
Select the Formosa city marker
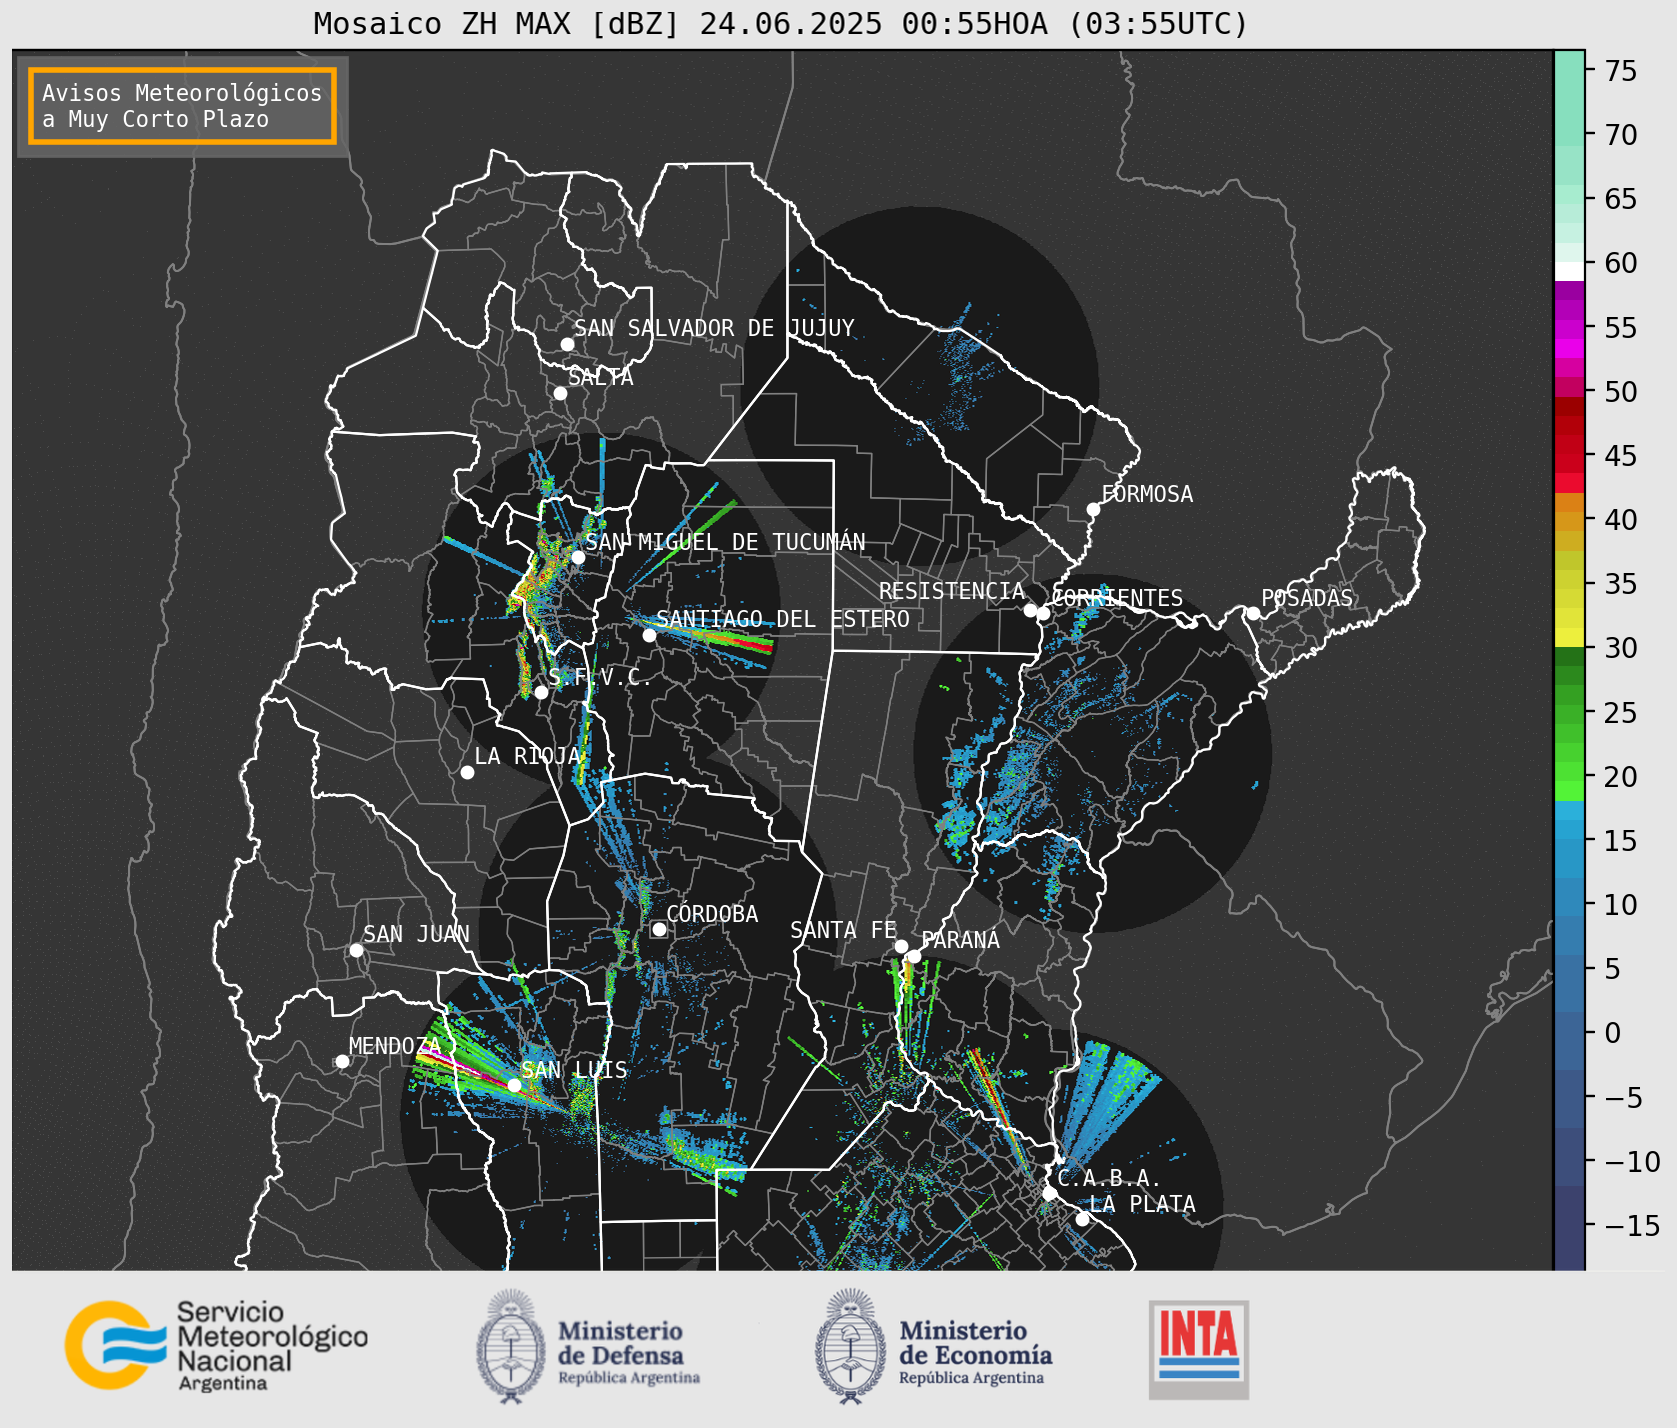point(1093,509)
